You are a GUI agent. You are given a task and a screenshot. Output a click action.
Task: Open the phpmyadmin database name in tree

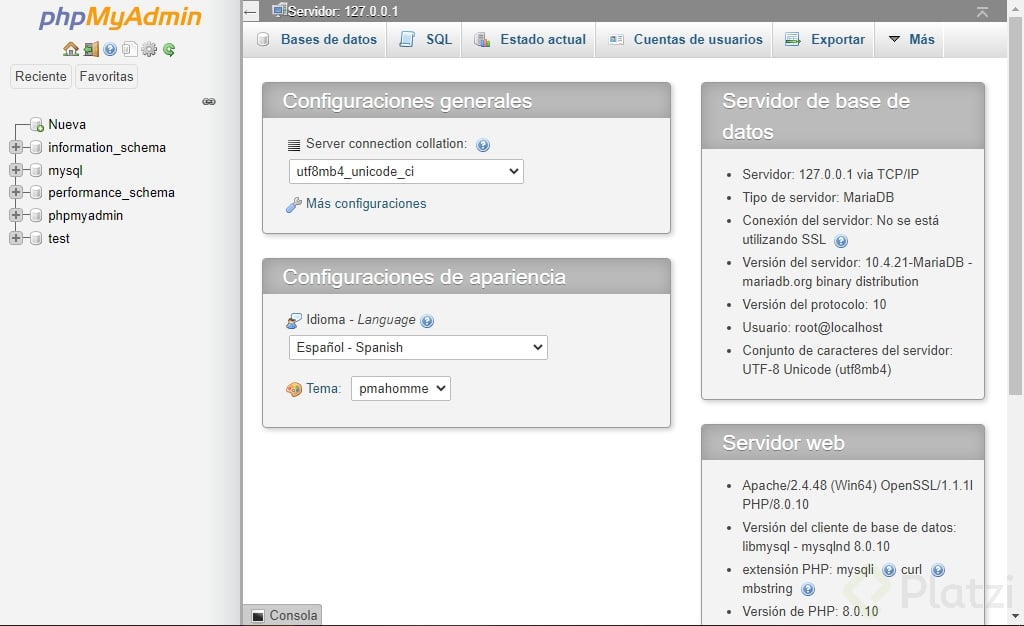point(86,215)
